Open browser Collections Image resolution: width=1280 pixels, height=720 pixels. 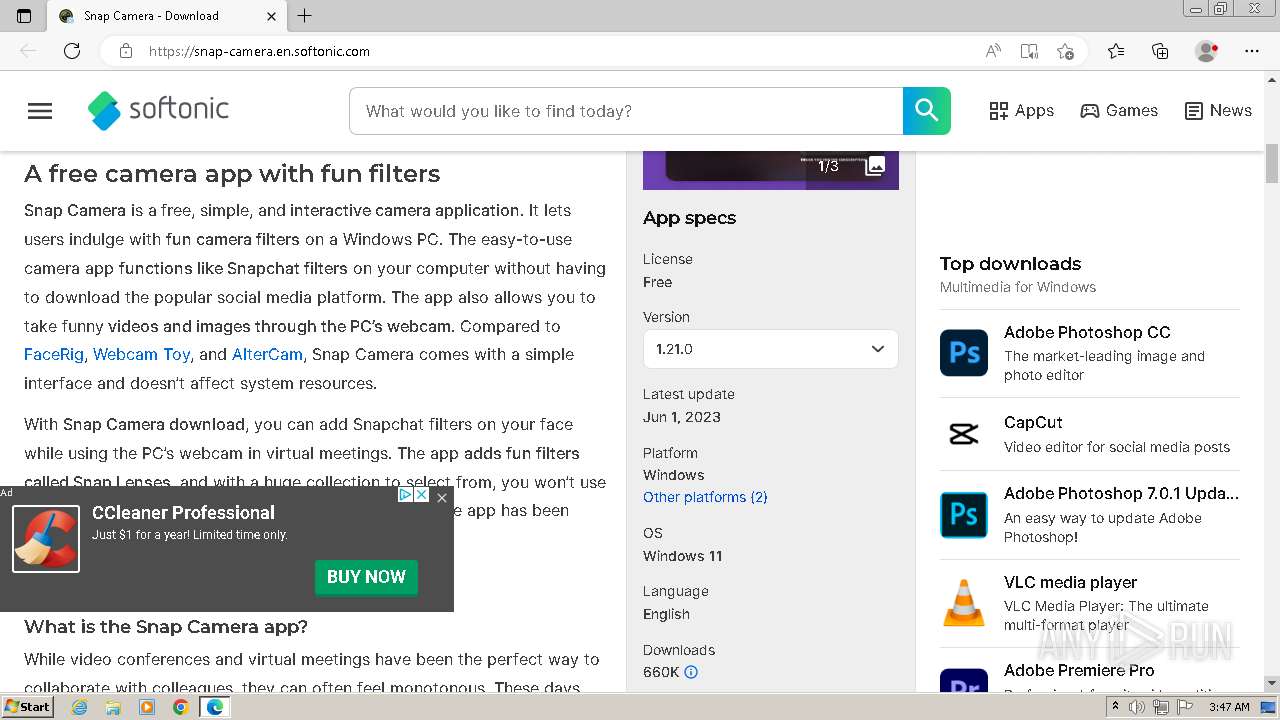pos(1160,51)
